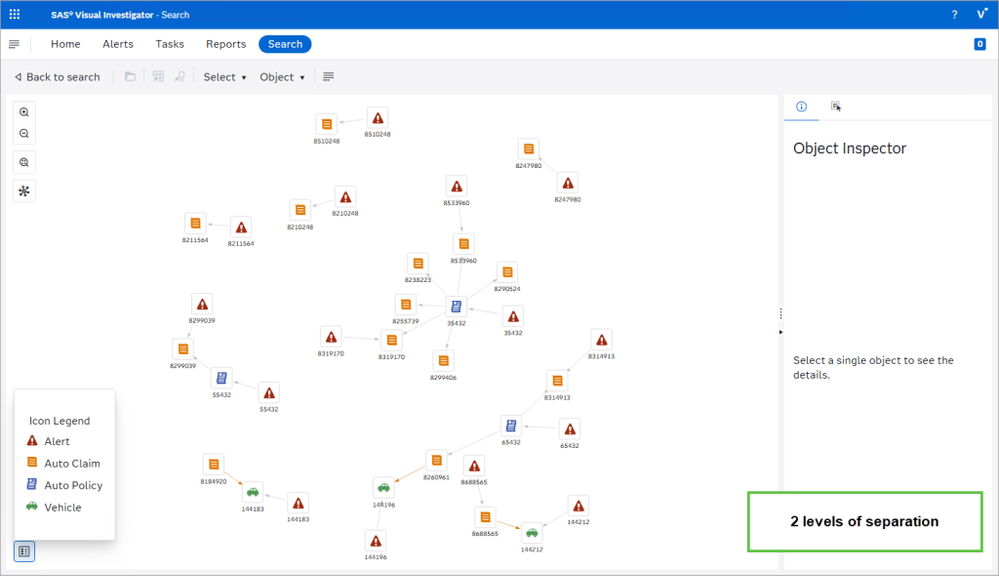
Task: Toggle the Icon Legend panel button
Action: point(24,551)
